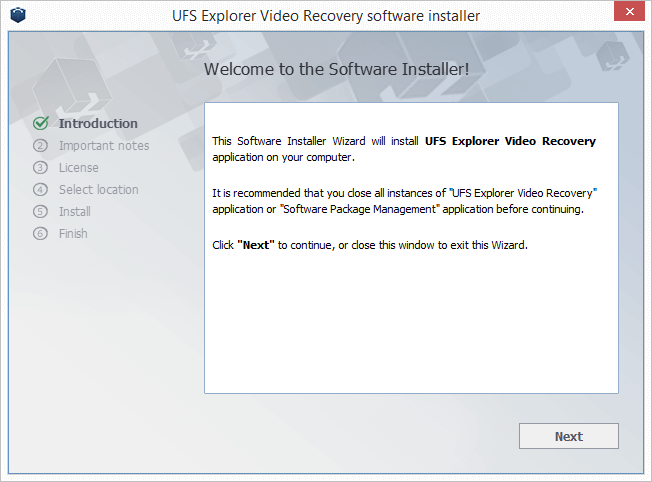Click the UFS Explorer app icon in title bar
This screenshot has height=482, width=652.
[x=18, y=15]
